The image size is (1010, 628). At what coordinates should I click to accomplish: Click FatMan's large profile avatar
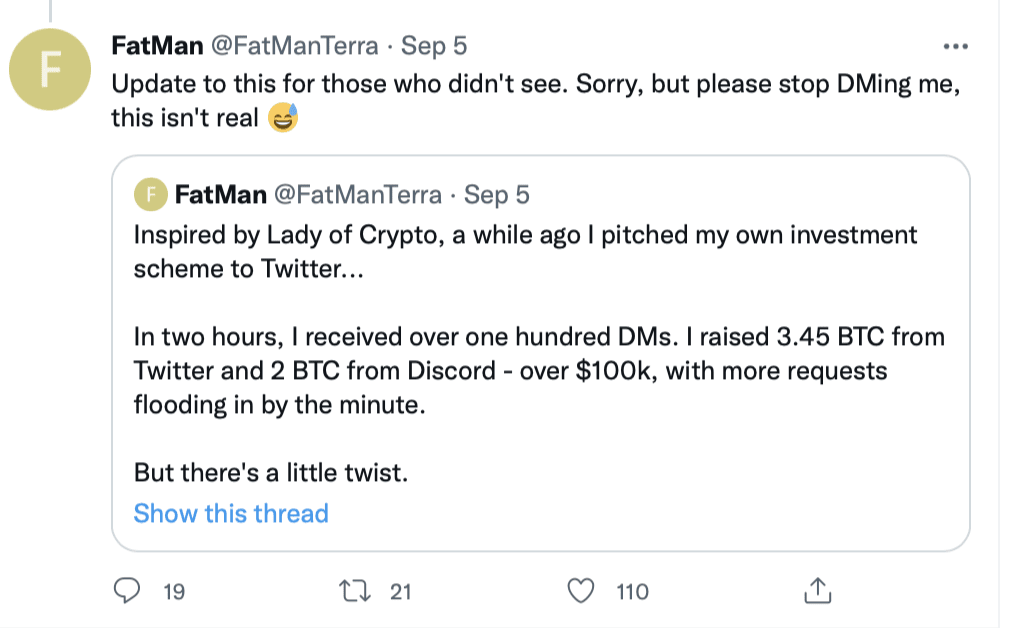tap(50, 69)
